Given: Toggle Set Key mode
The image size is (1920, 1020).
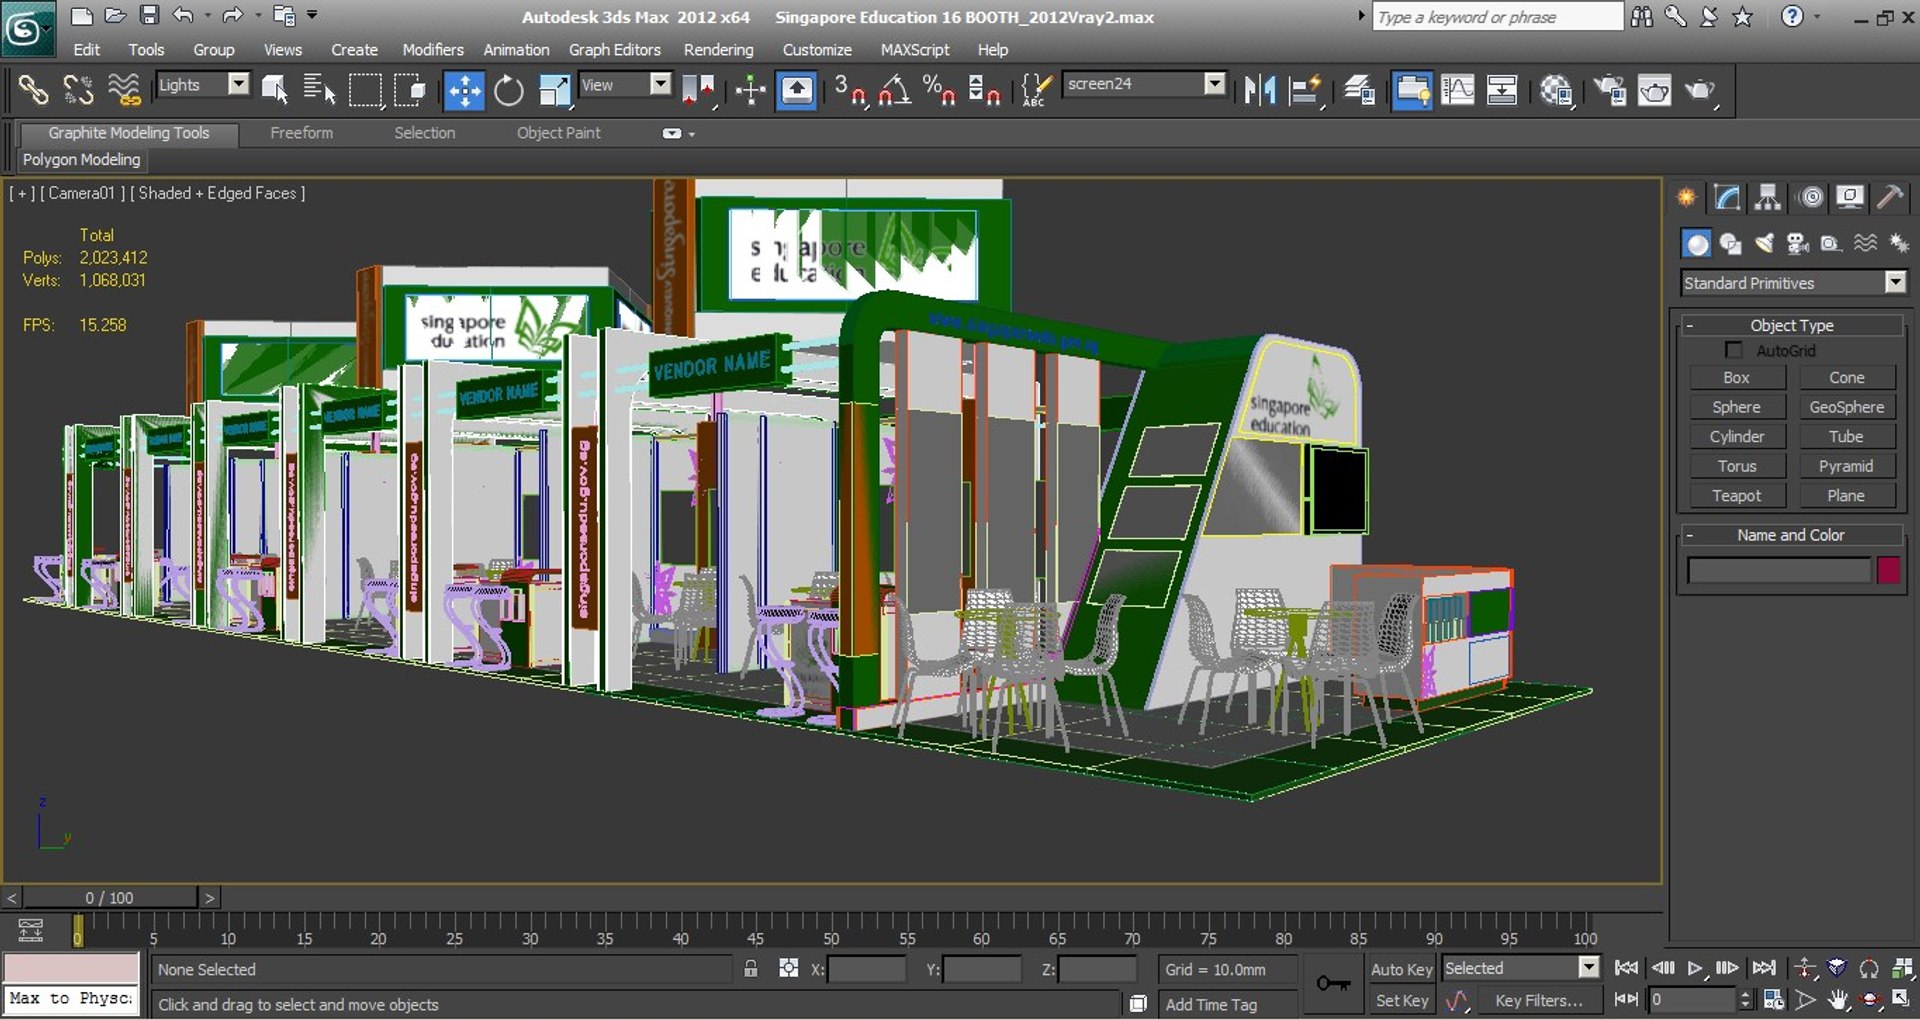Looking at the screenshot, I should point(1401,1000).
